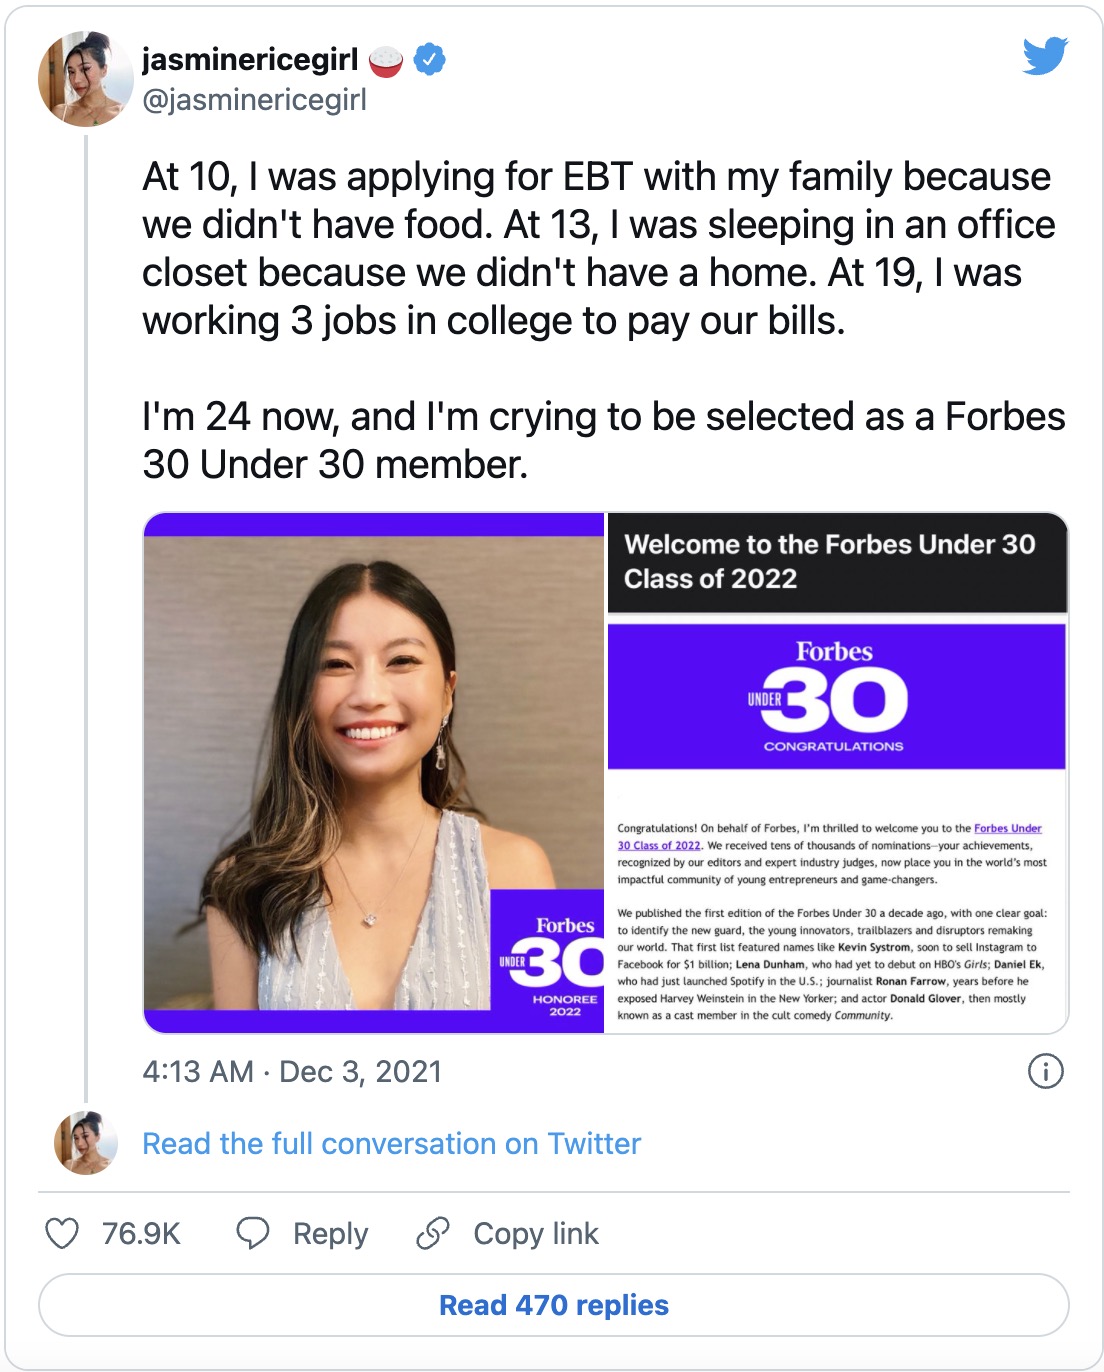Click the Reply text label

tap(330, 1233)
